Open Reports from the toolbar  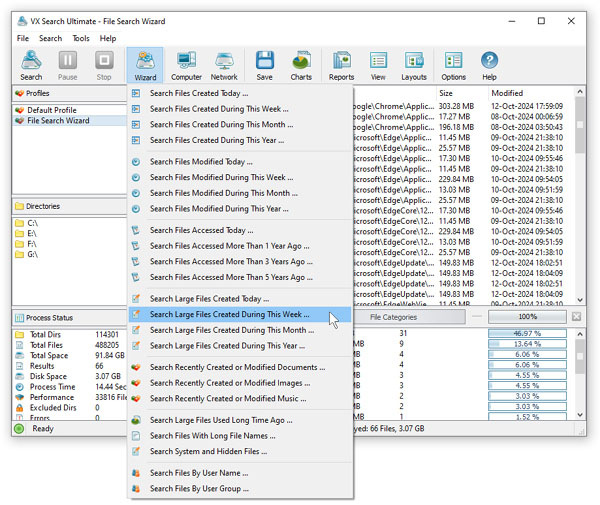(x=341, y=65)
